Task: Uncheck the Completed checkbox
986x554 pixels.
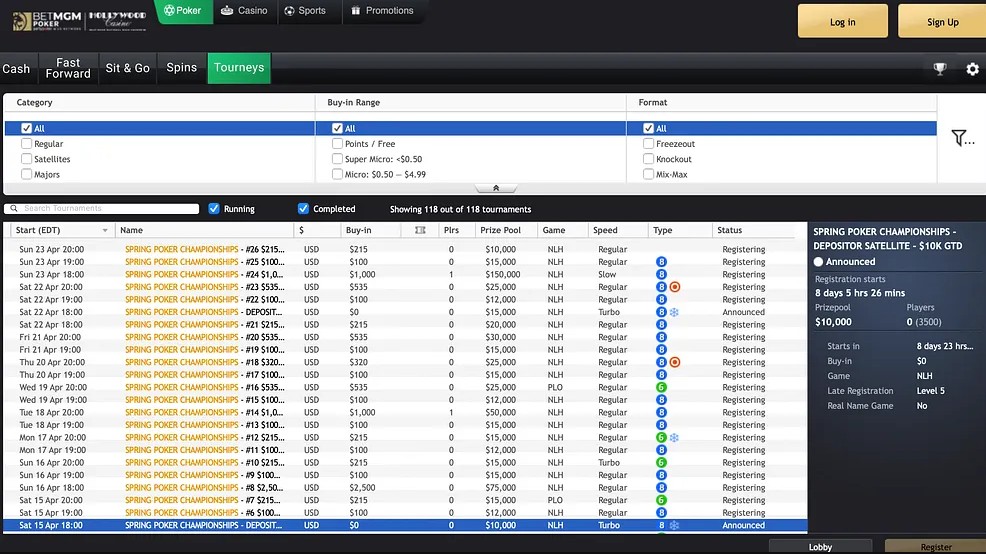Action: [x=303, y=209]
